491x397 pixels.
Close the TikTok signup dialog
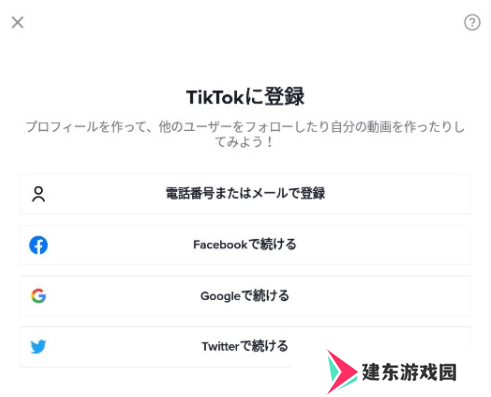pos(17,23)
